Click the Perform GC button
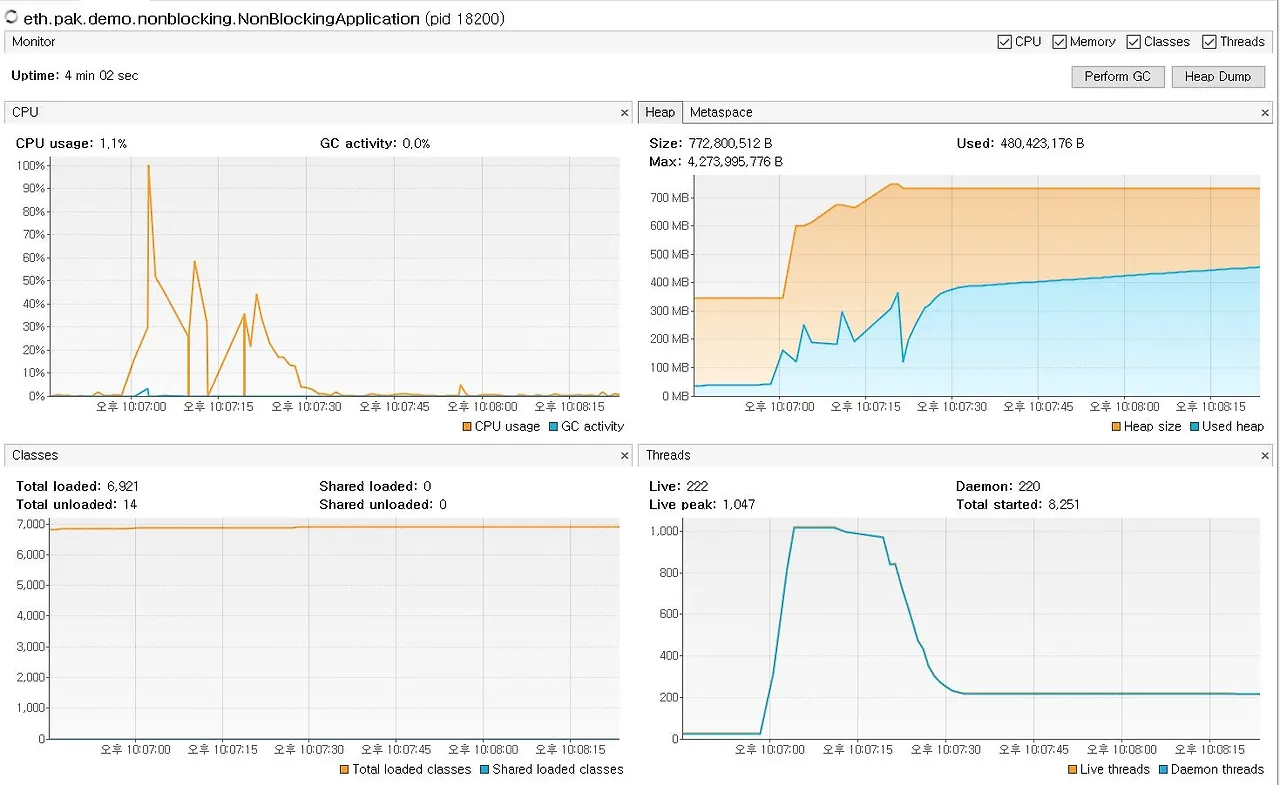The height and width of the screenshot is (785, 1280). (x=1118, y=77)
